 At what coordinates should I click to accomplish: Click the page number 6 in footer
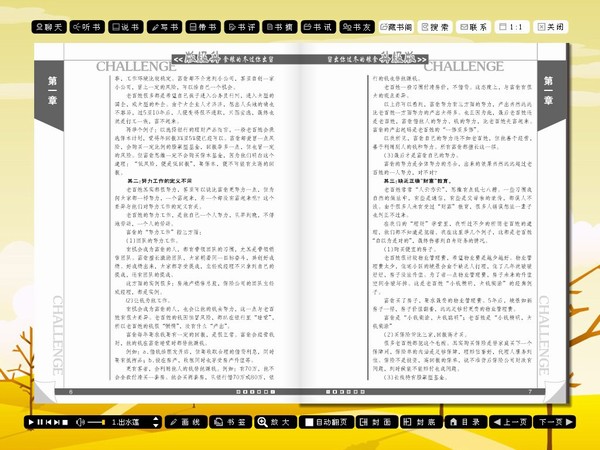tap(70, 392)
